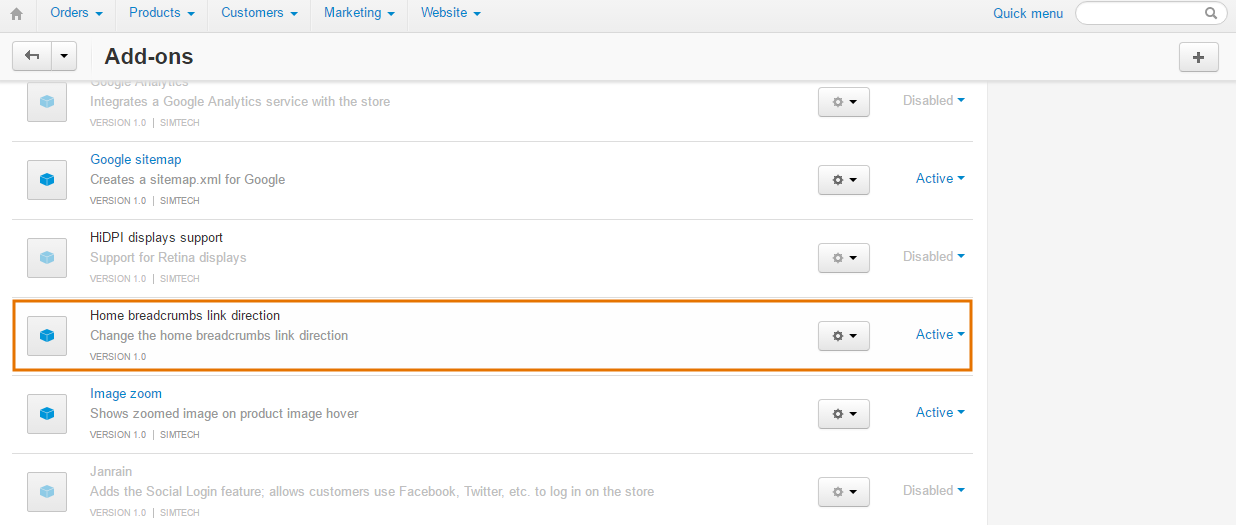Go to the home icon in the top bar

pos(16,14)
